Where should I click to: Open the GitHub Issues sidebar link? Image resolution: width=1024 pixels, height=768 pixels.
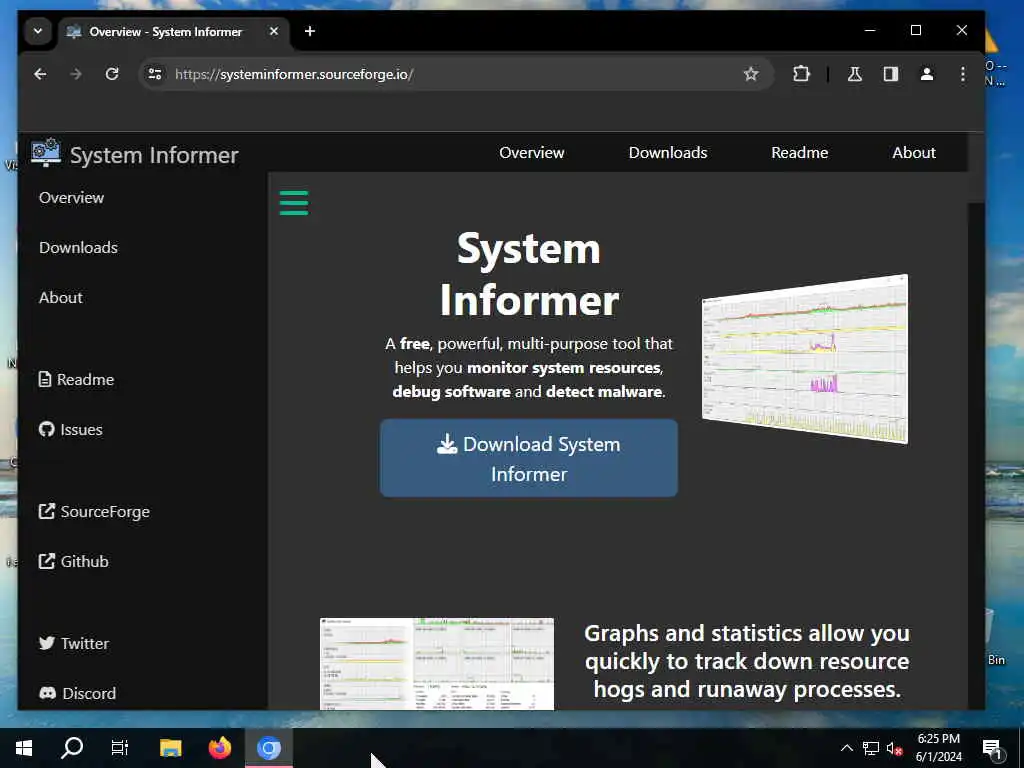click(x=71, y=430)
